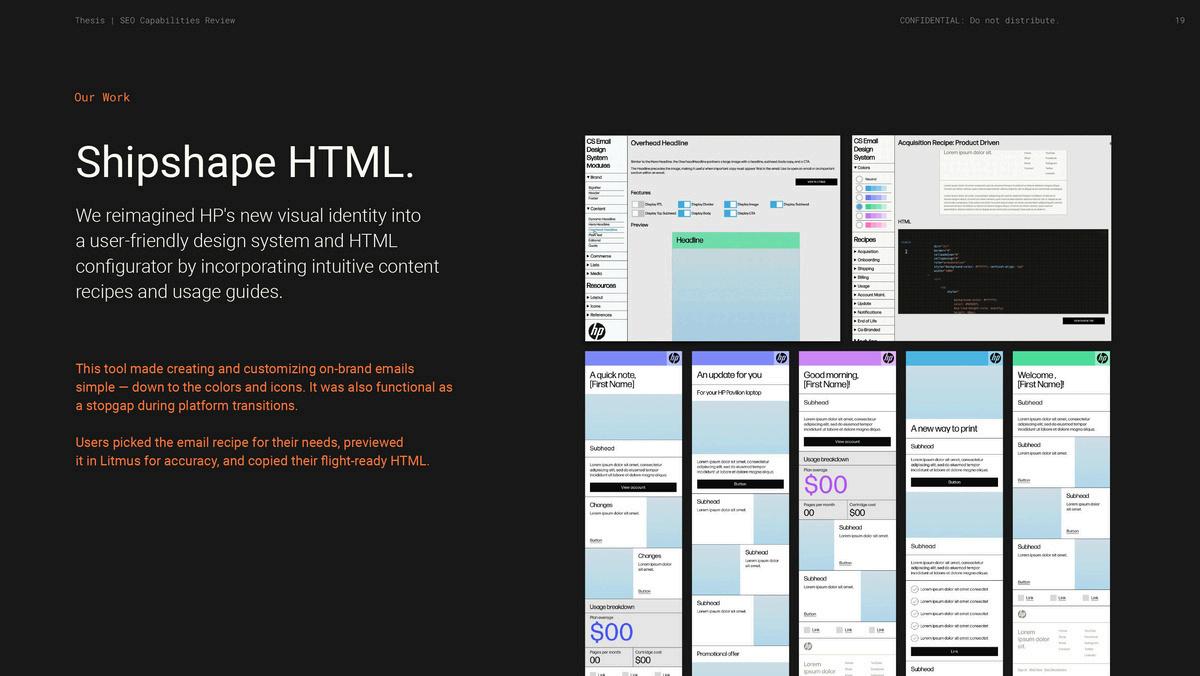Click the green Headline preview block

coord(736,240)
